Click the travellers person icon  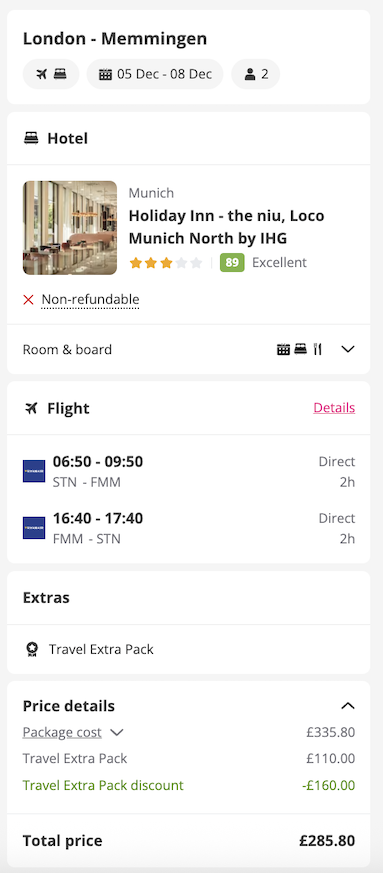tap(250, 75)
